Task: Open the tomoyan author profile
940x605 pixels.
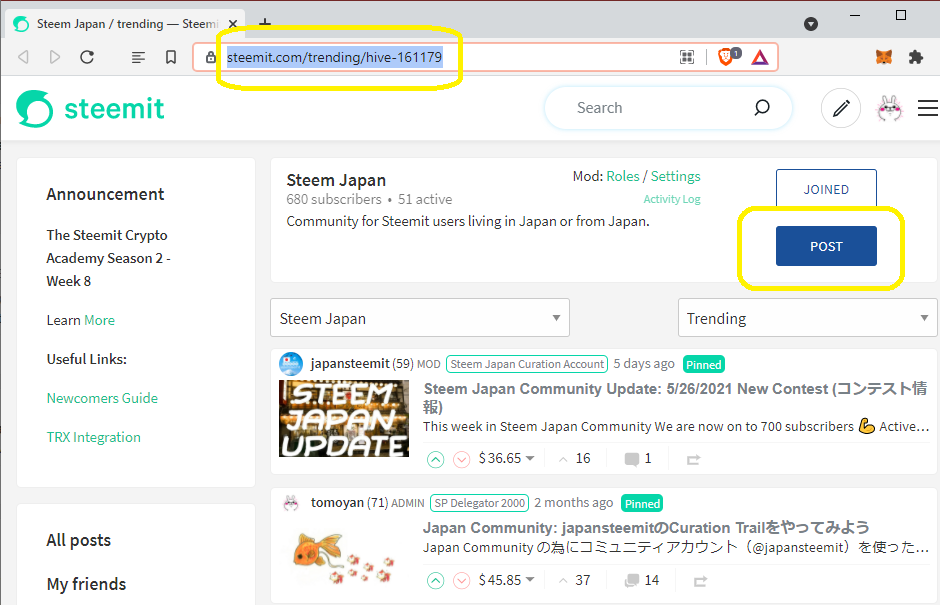Action: pyautogui.click(x=337, y=502)
